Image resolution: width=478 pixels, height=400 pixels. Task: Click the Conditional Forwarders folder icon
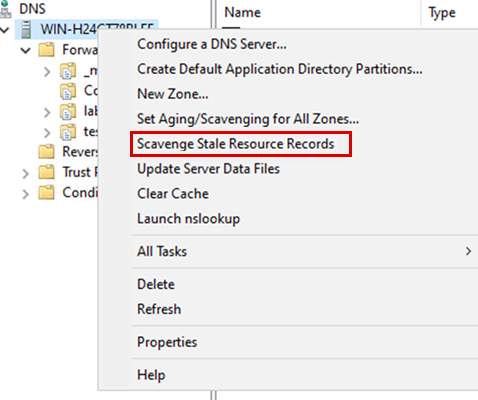(46, 193)
